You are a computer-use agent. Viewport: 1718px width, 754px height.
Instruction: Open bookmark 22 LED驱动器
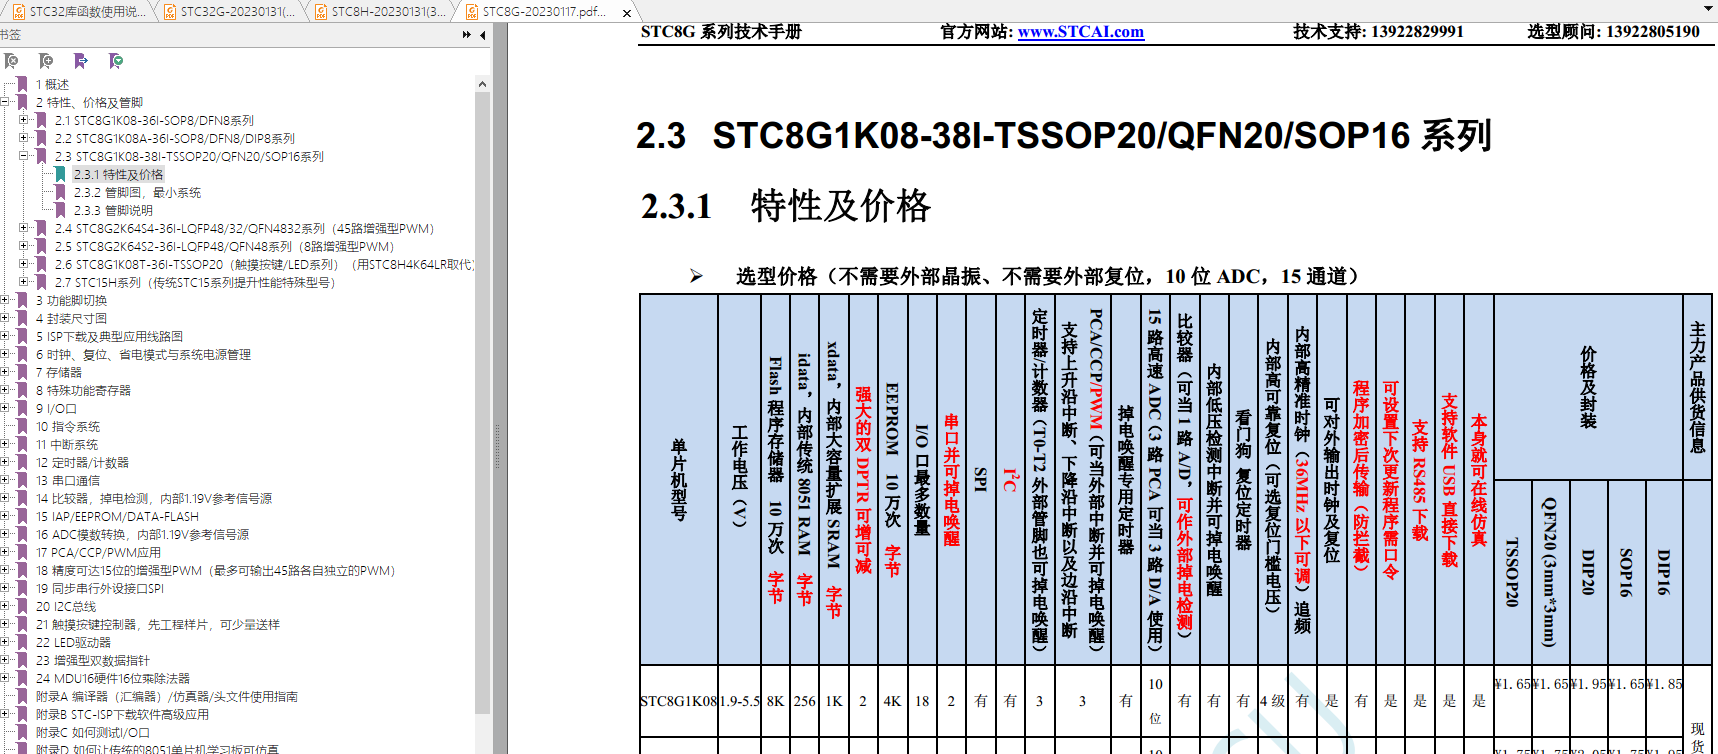click(x=74, y=642)
